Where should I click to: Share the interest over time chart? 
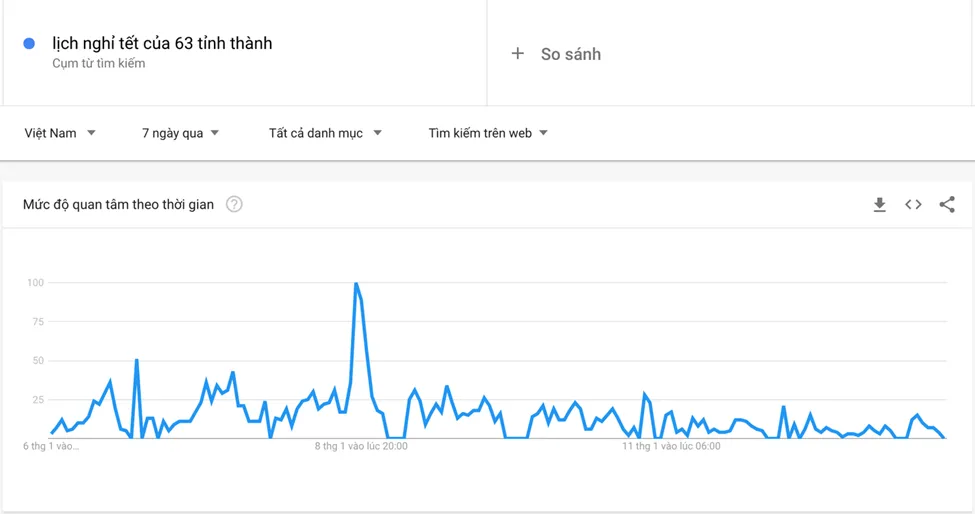[x=947, y=205]
